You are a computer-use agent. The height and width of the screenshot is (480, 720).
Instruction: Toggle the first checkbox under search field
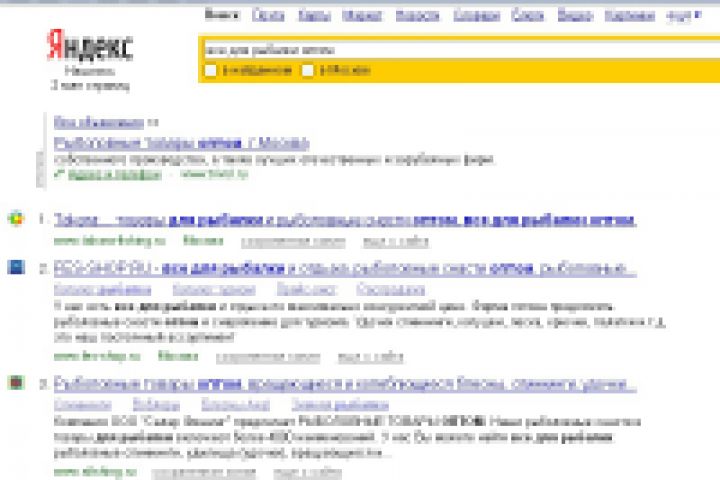click(x=210, y=70)
